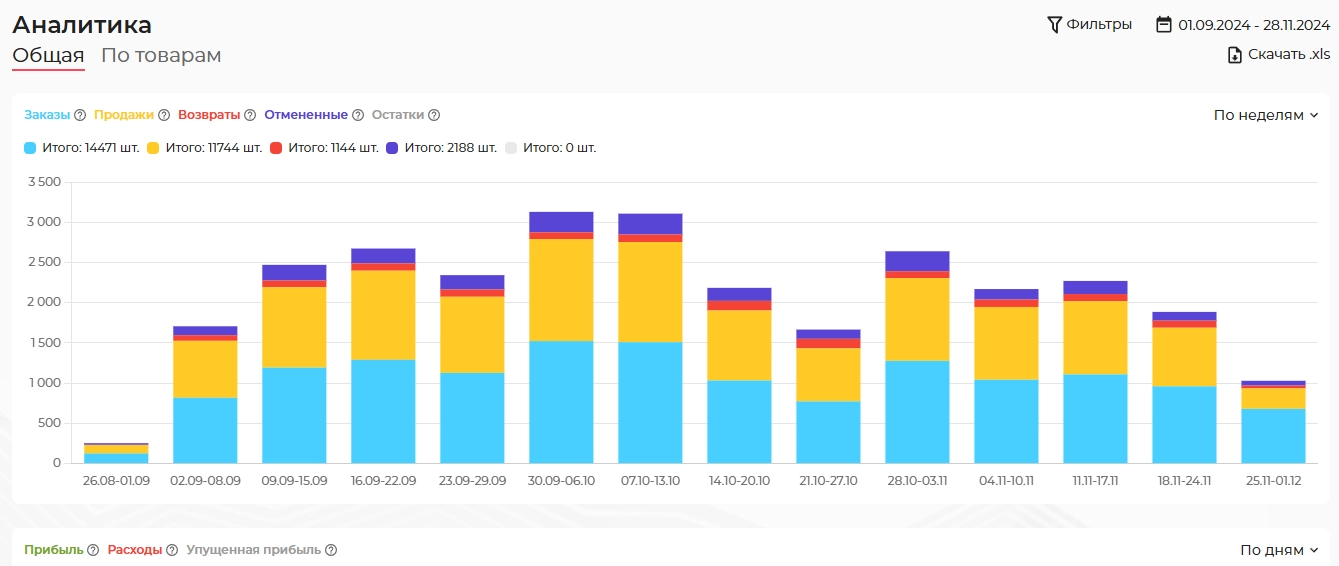1339x566 pixels.
Task: Toggle the Заказы series on the chart
Action: click(x=47, y=115)
